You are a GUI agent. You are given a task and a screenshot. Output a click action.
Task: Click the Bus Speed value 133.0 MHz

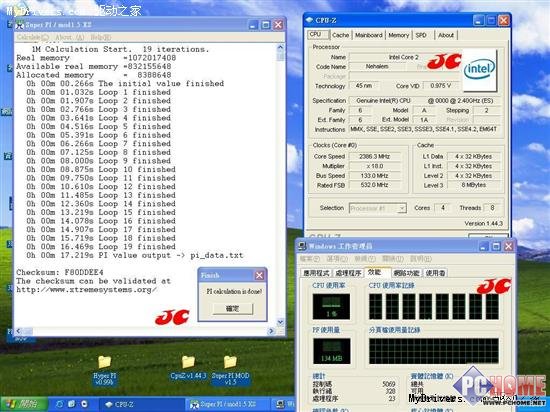[374, 176]
